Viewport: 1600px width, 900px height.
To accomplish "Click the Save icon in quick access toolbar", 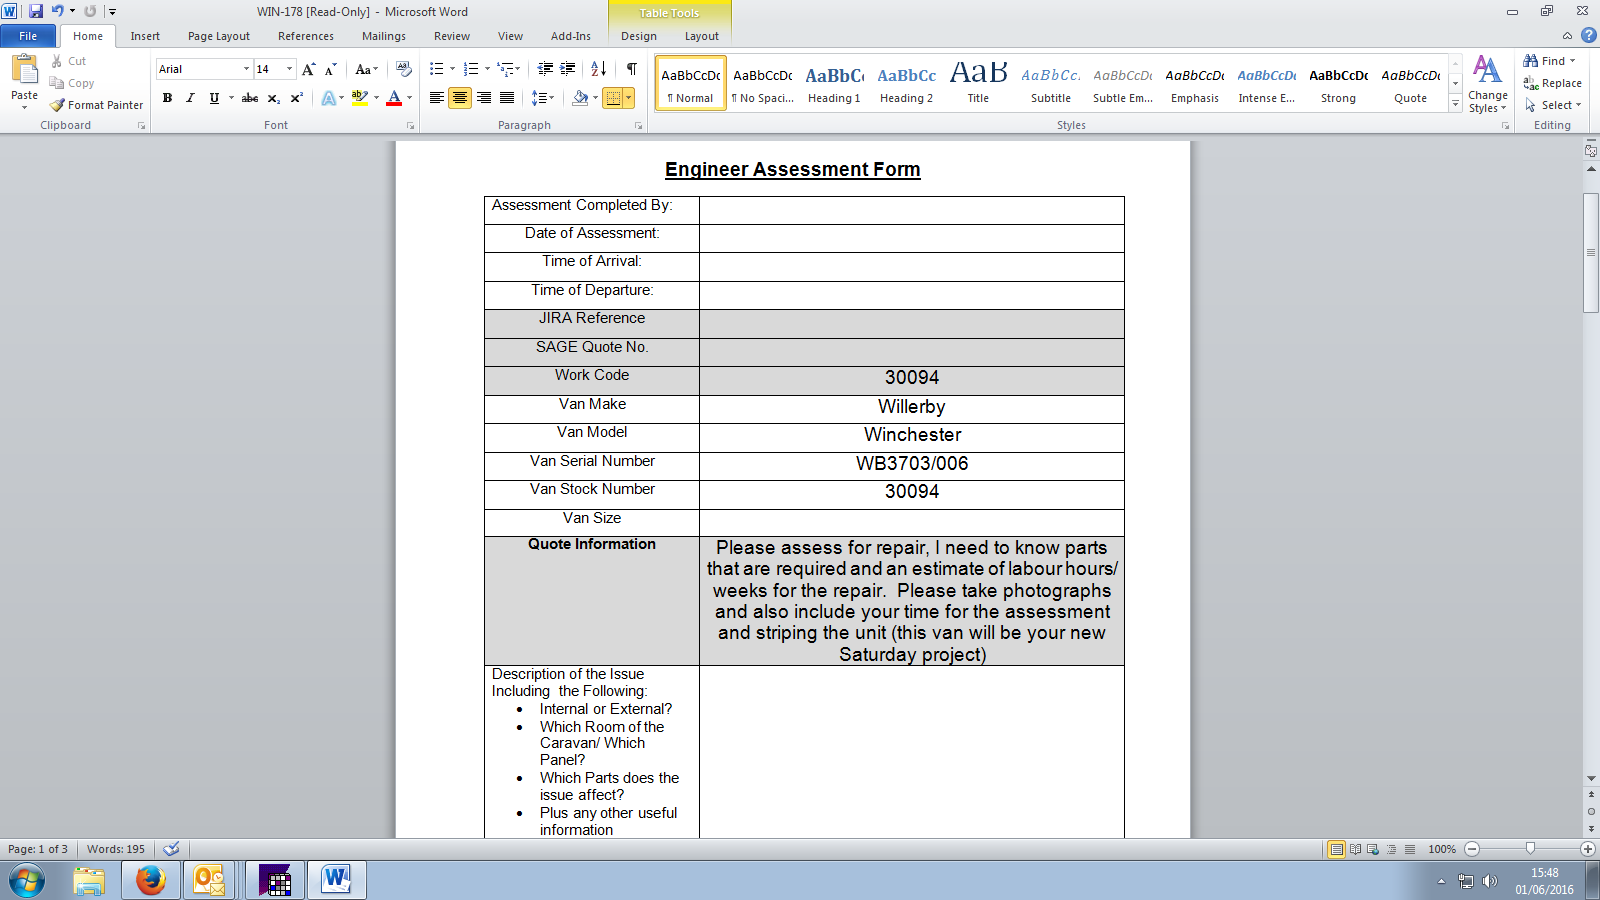I will (x=36, y=11).
